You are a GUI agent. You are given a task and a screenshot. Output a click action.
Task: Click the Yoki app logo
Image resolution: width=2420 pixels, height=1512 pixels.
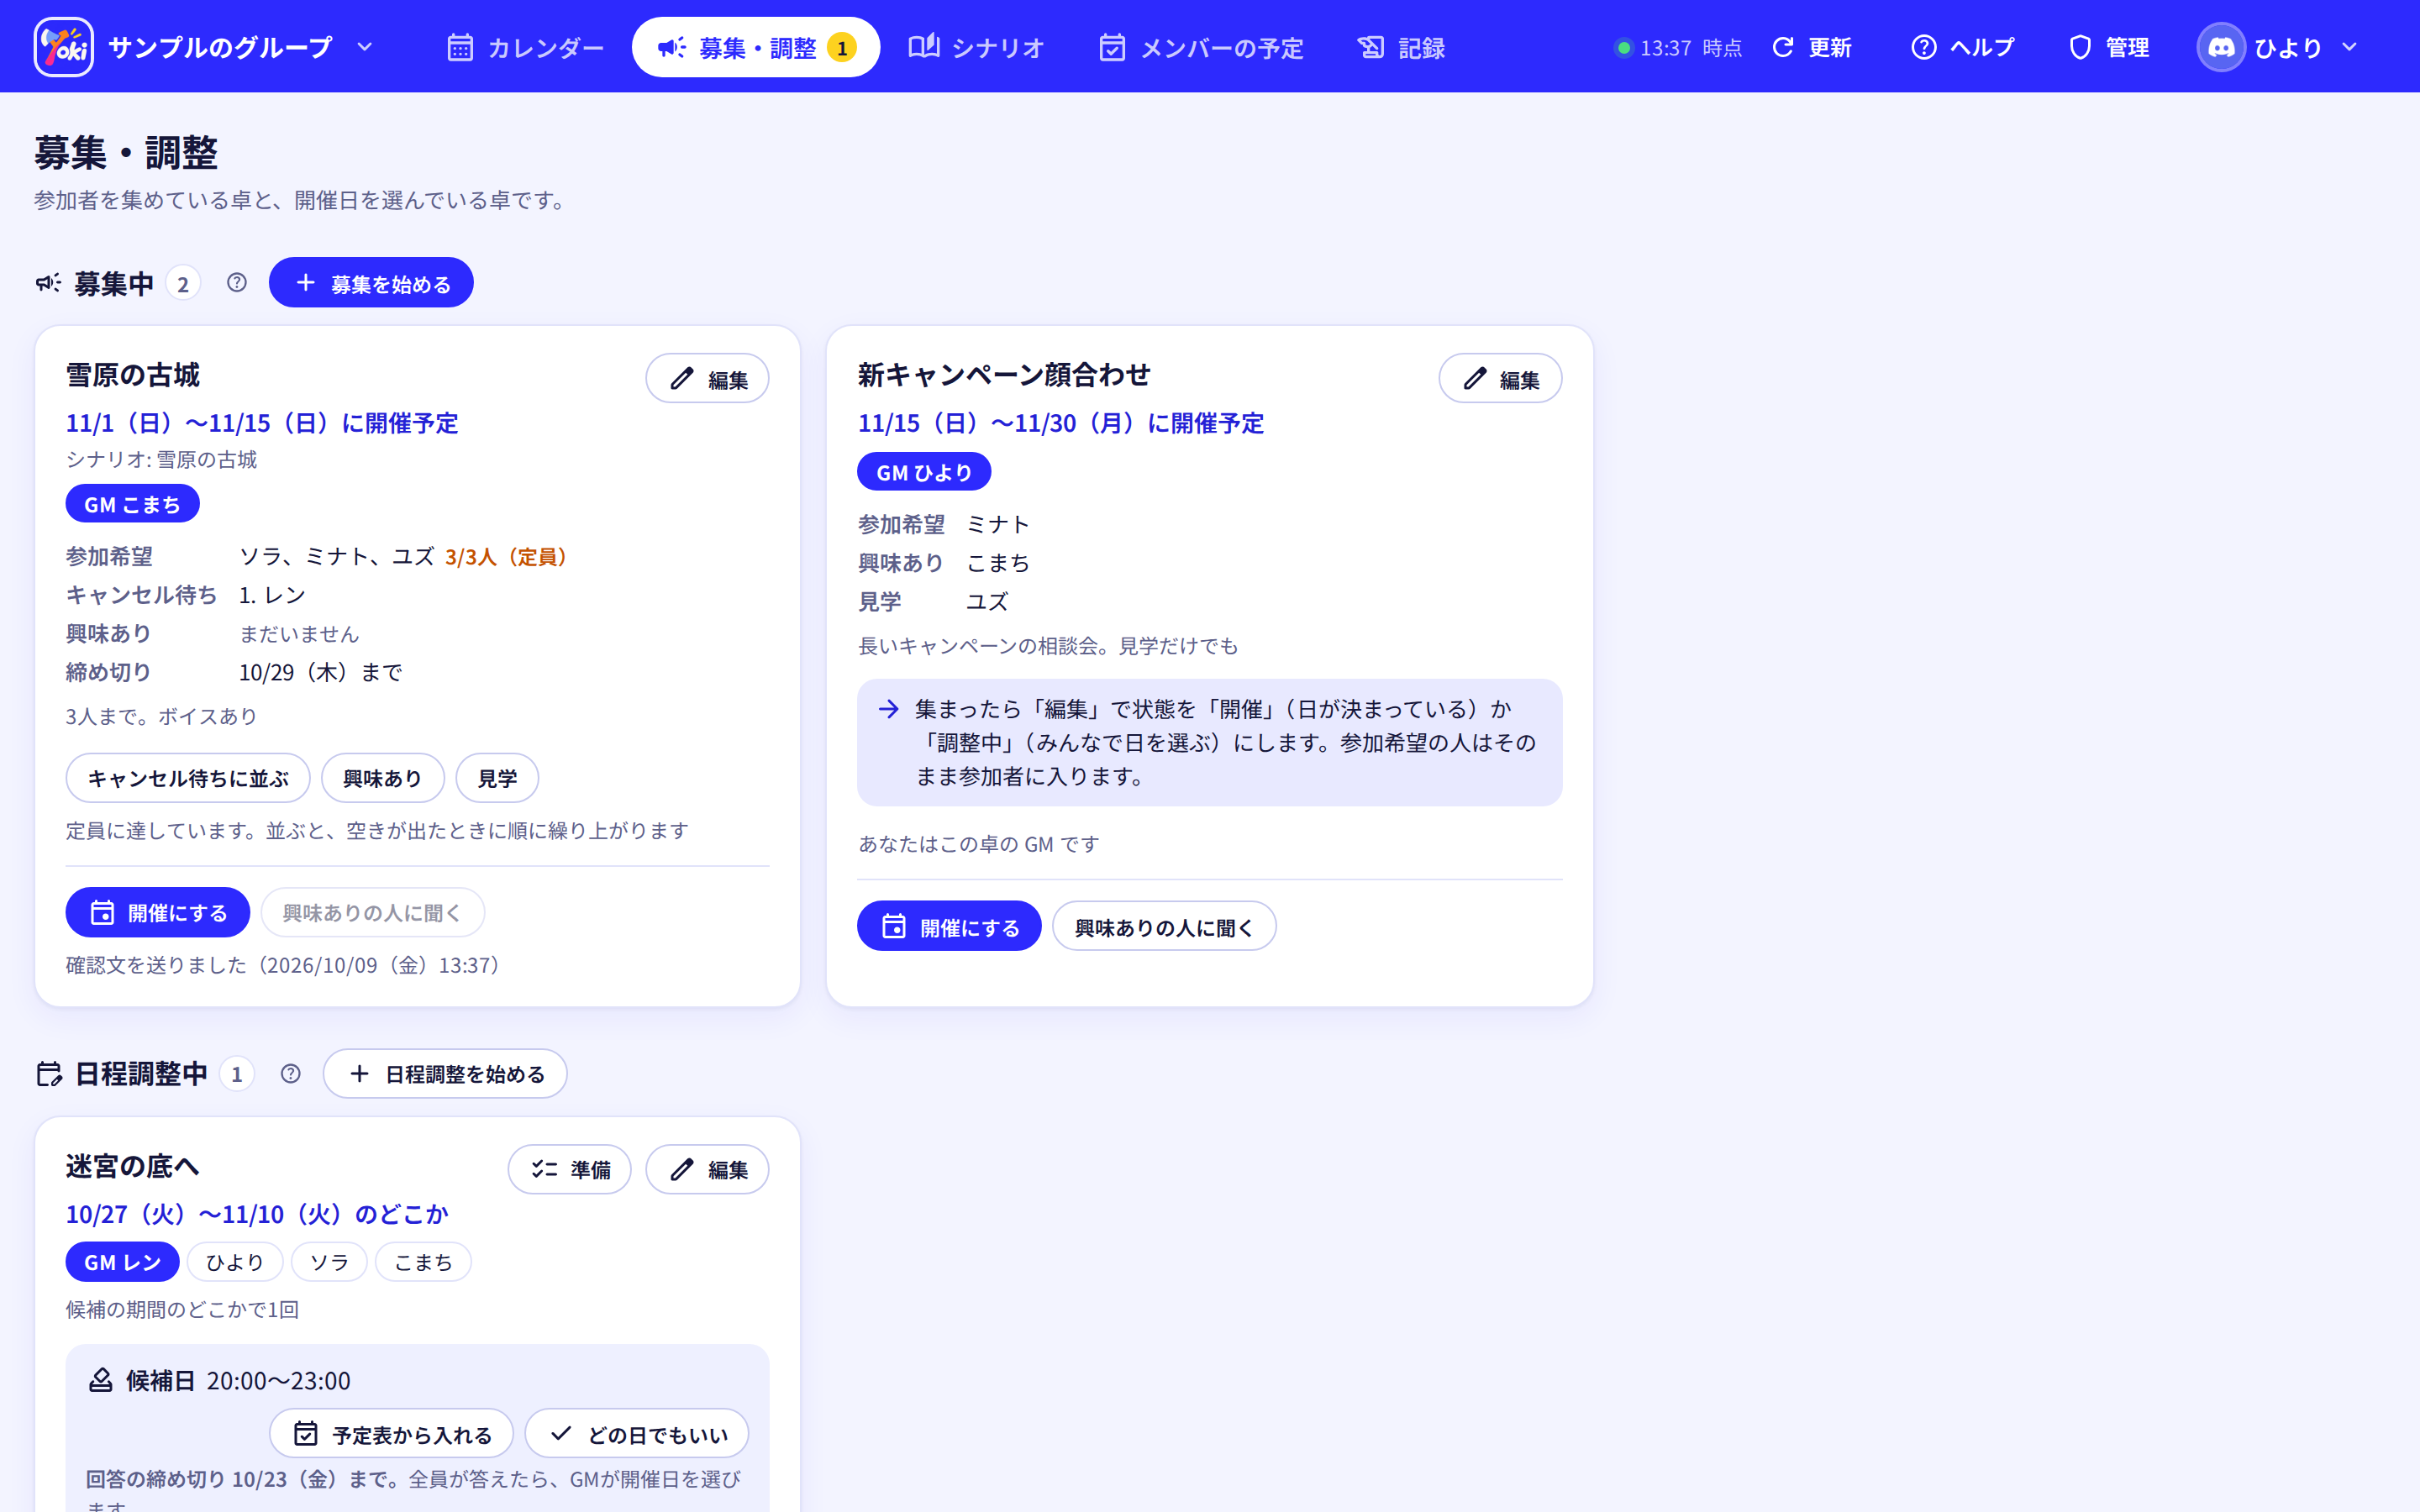[x=64, y=47]
